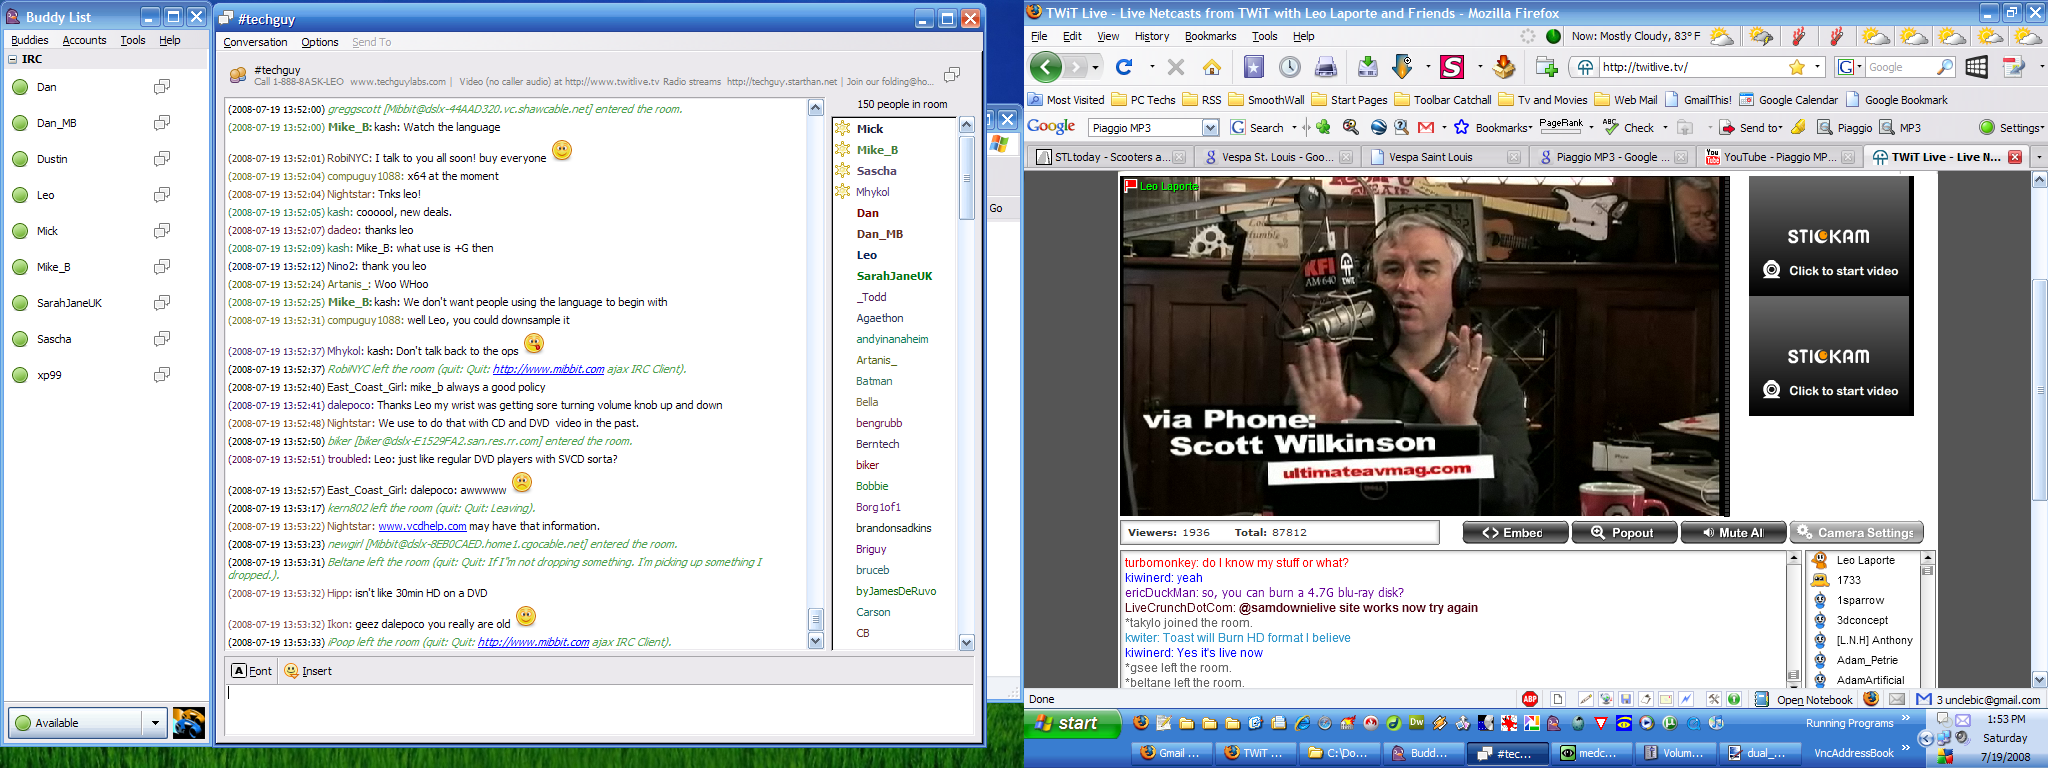2048x768 pixels.
Task: Click the Gmail icon in Google Toolbar
Action: click(x=1426, y=127)
